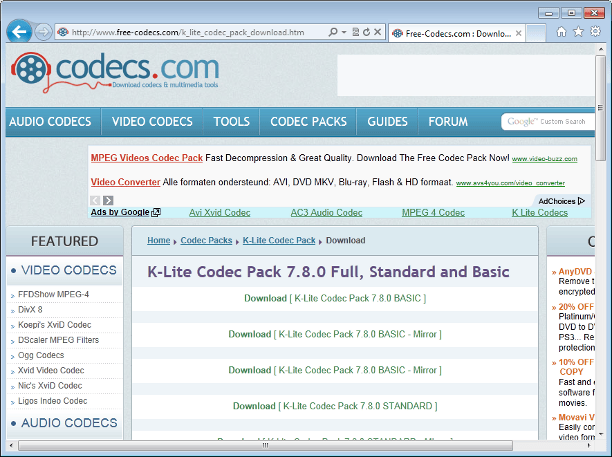
Task: Open the AUDIO CODECS navigation menu
Action: pyautogui.click(x=50, y=122)
